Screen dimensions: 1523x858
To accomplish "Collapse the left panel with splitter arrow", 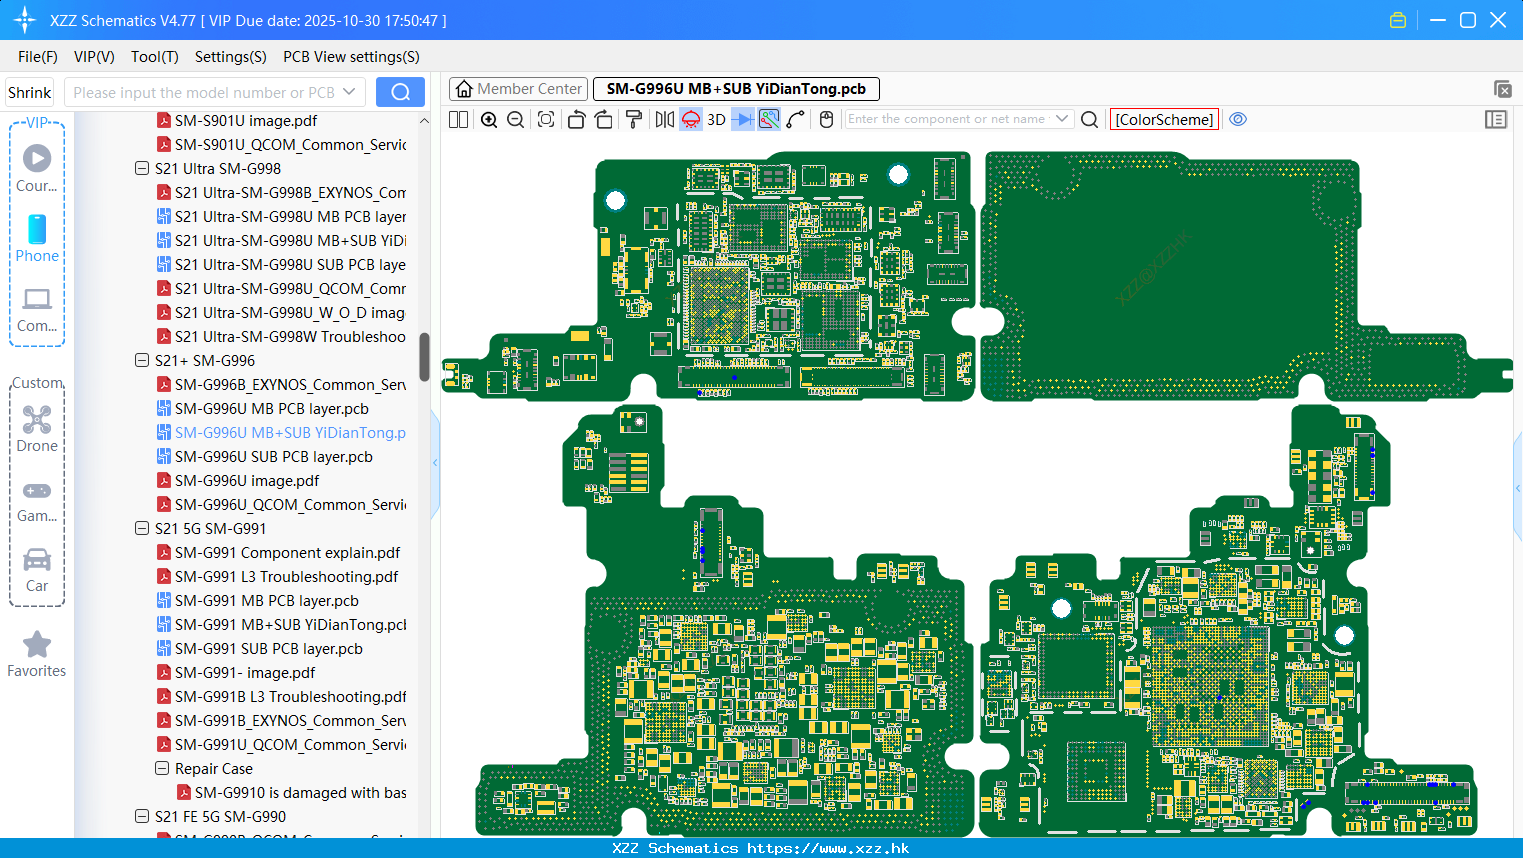I will (x=435, y=463).
